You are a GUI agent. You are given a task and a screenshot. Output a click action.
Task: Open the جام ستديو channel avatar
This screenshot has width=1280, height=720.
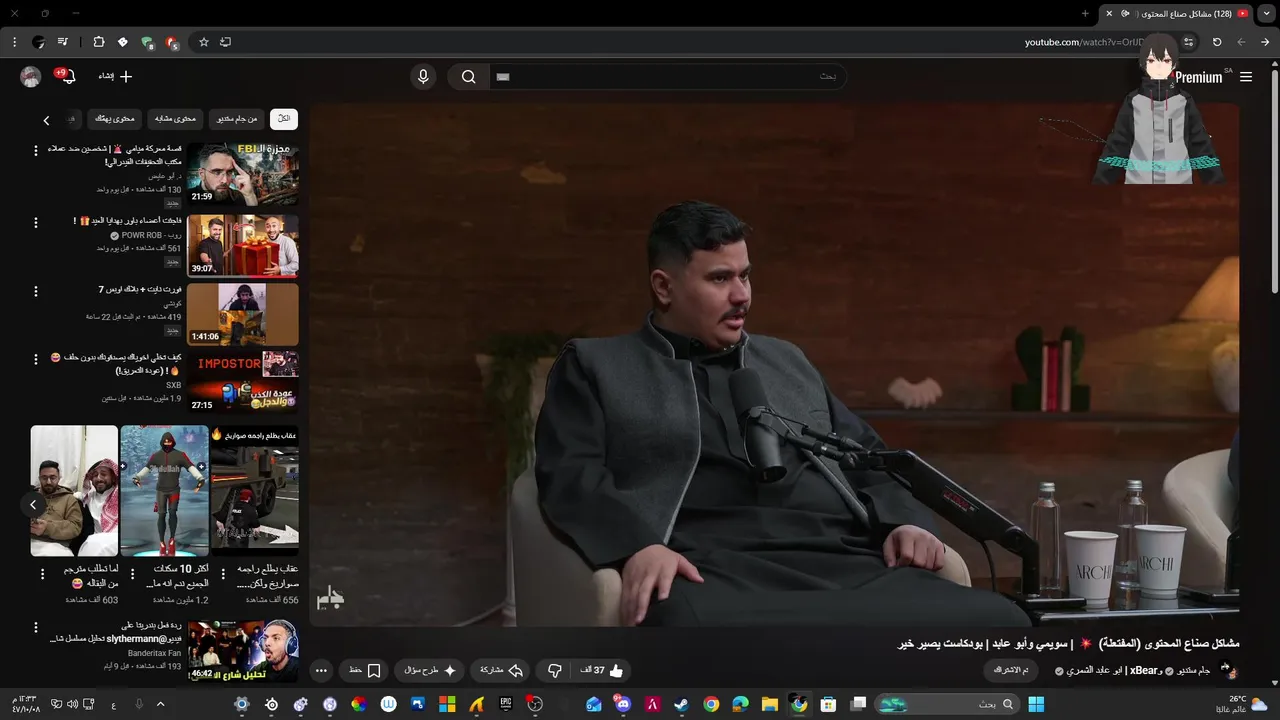tap(1229, 670)
